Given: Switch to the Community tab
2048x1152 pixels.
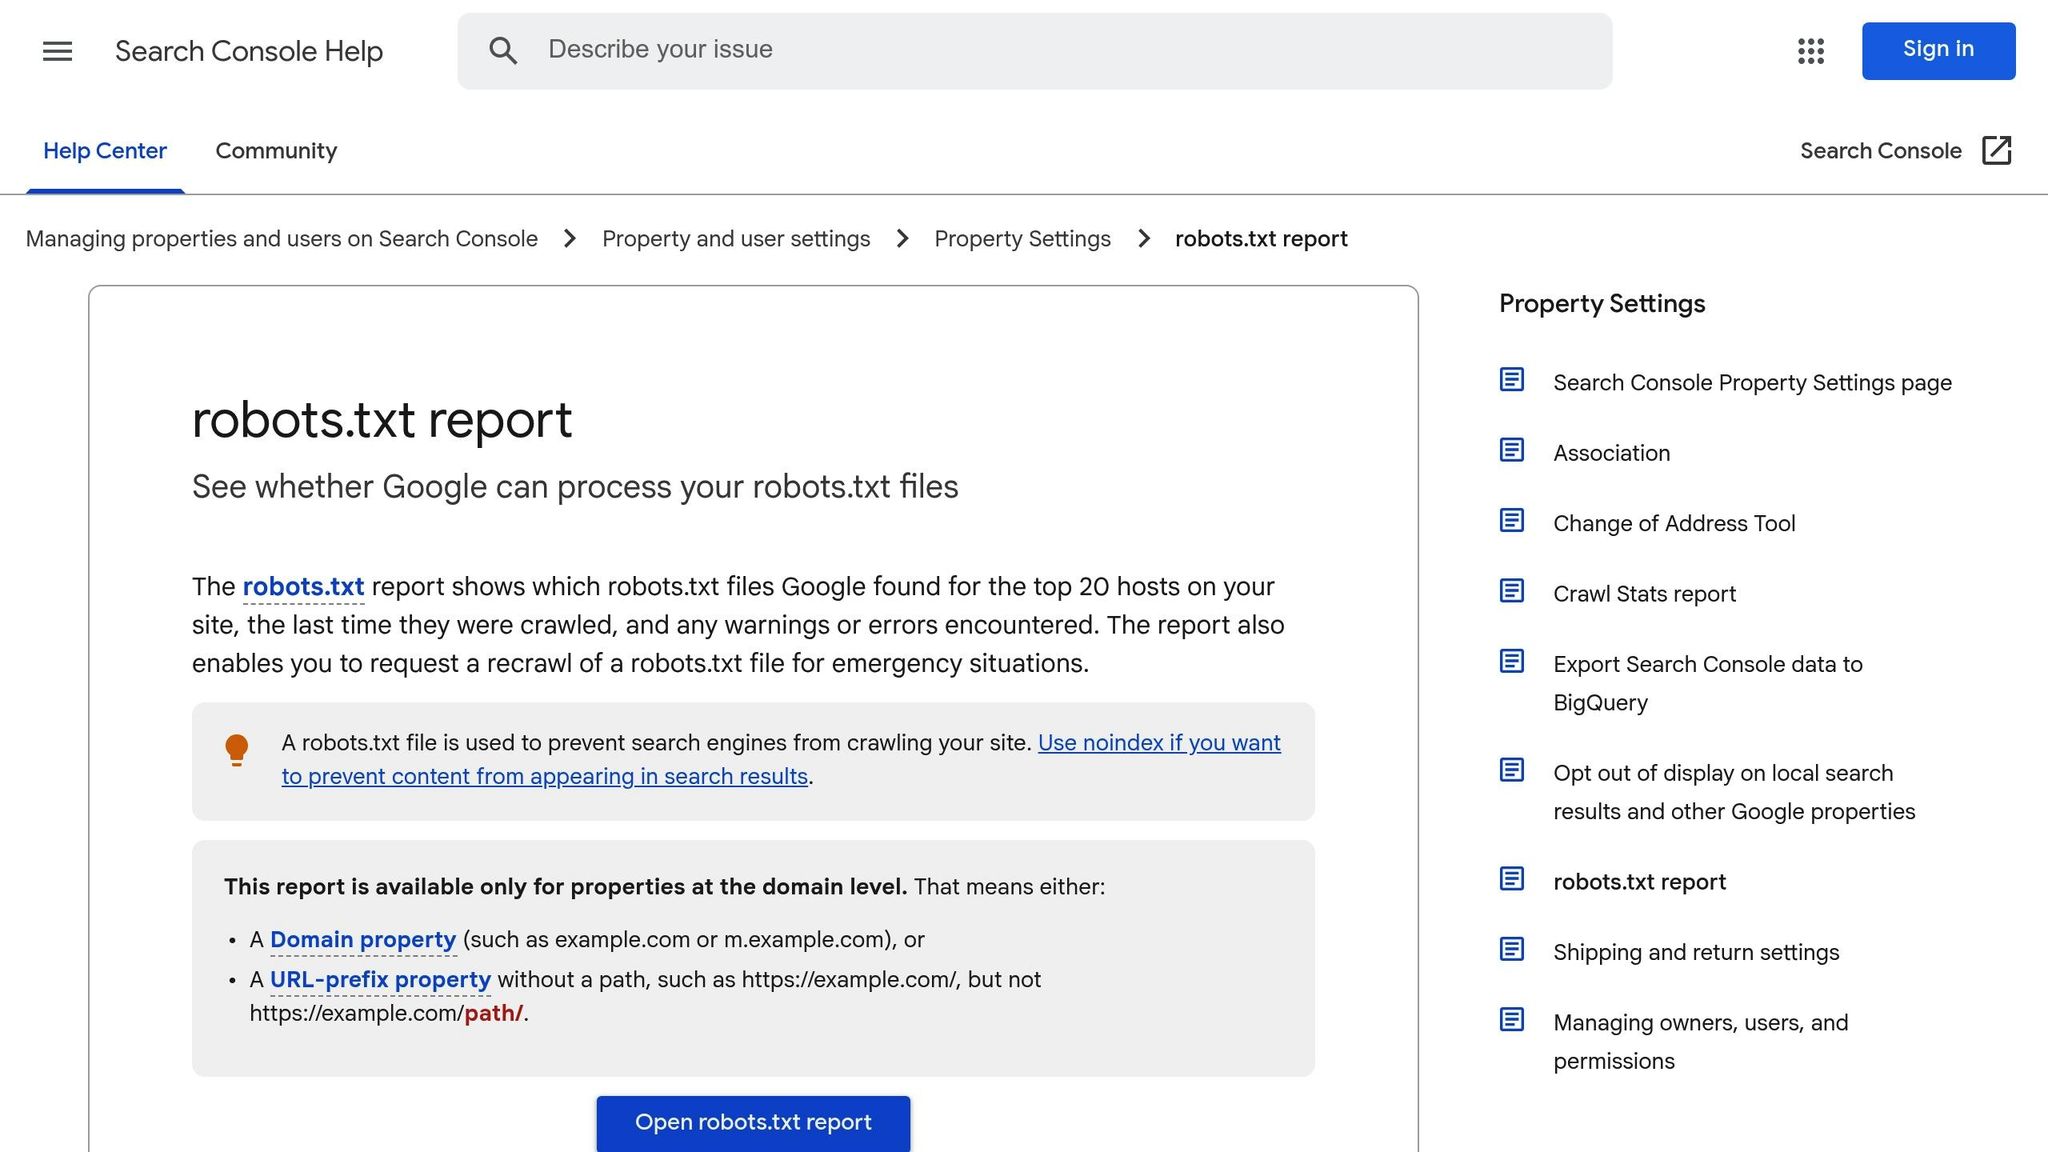Looking at the screenshot, I should (x=276, y=151).
